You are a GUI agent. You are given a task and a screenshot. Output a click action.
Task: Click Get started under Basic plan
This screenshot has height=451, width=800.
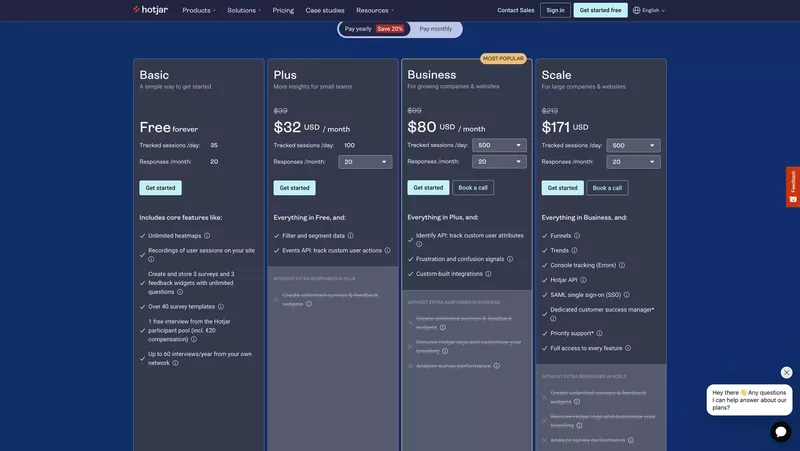[x=160, y=188]
